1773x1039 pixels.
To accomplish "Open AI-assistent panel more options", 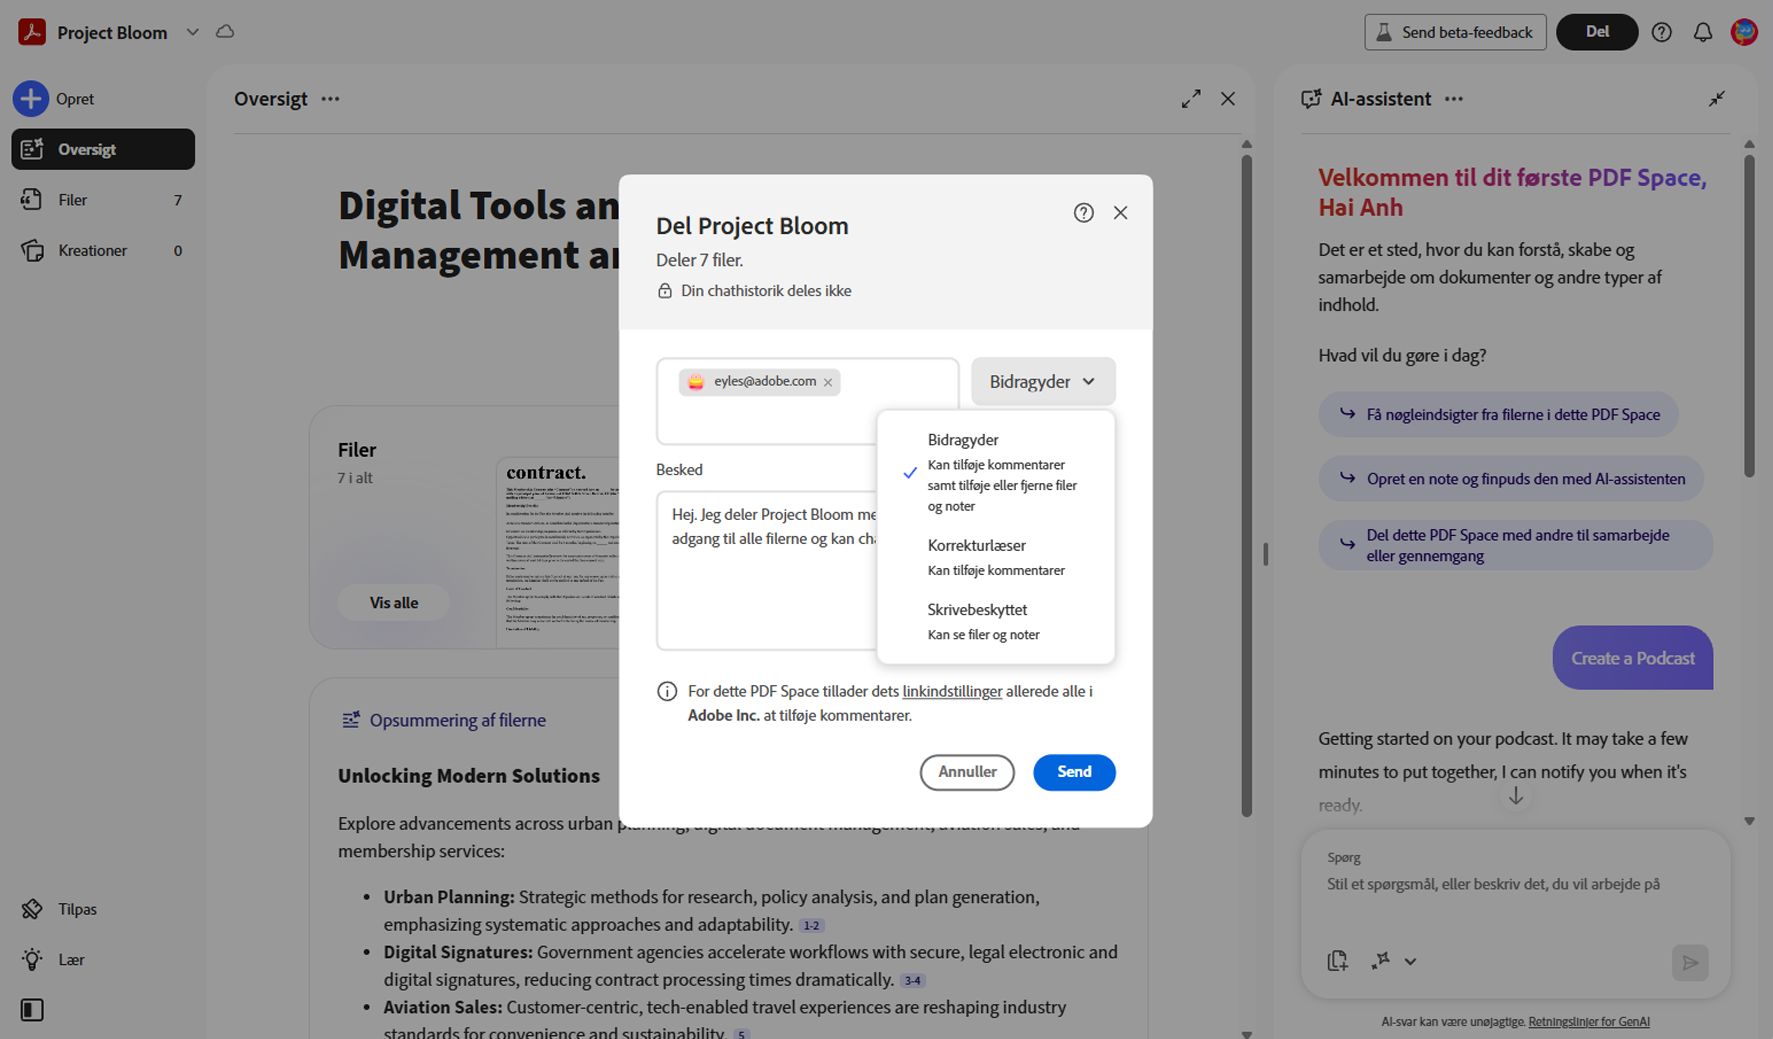I will [1454, 99].
